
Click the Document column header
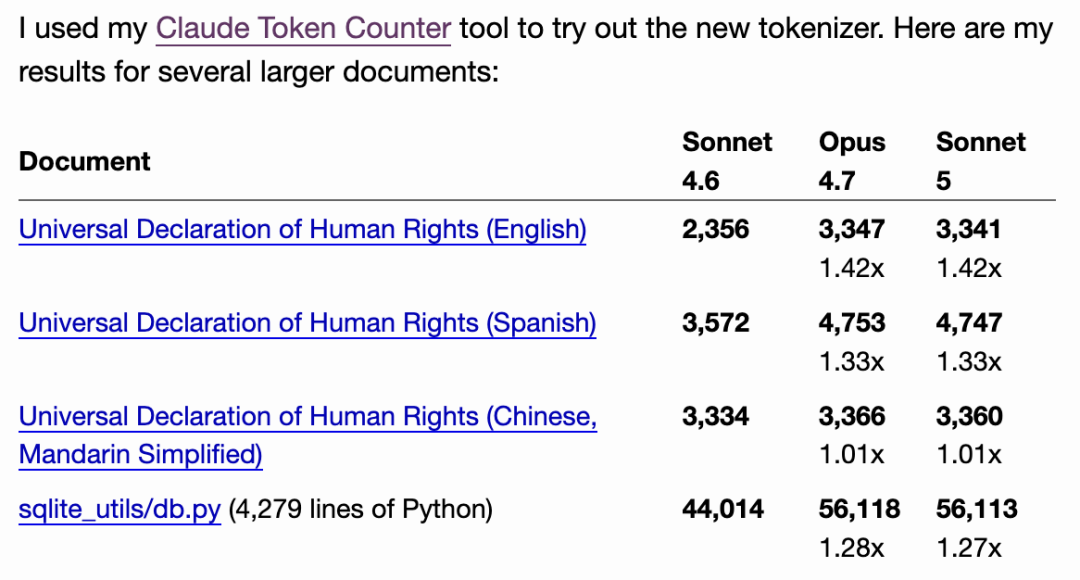85,161
